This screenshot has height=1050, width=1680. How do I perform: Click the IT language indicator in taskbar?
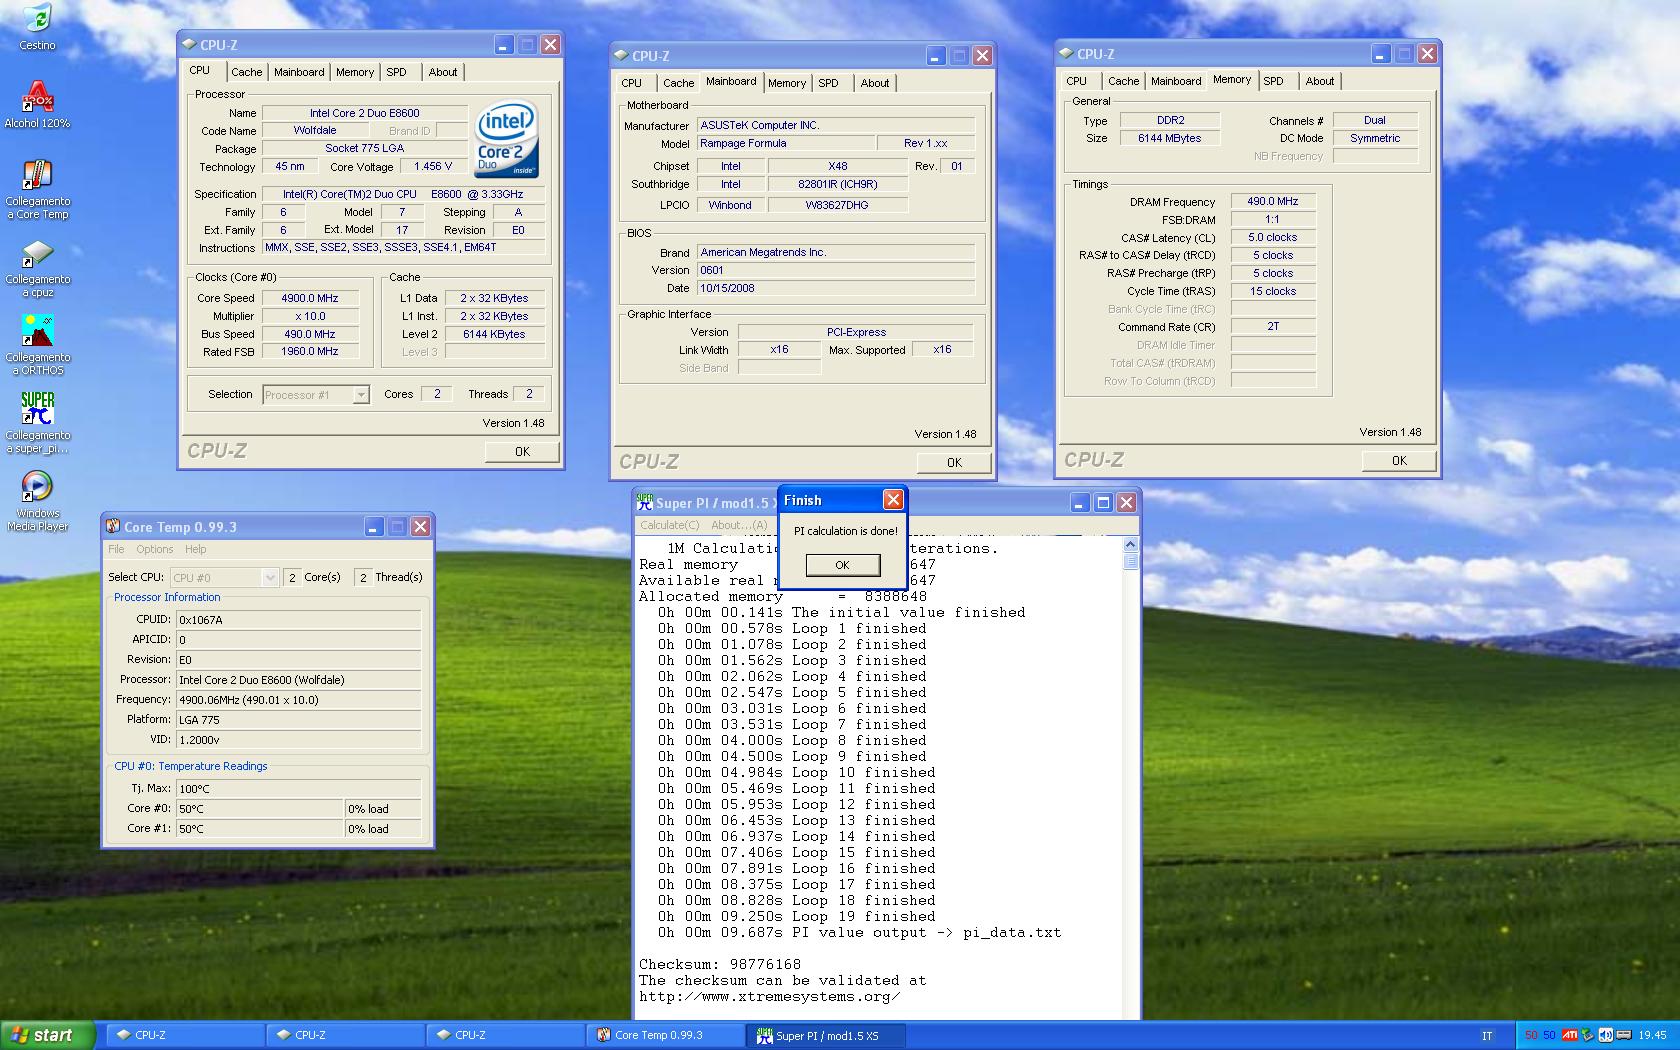[x=1487, y=1035]
